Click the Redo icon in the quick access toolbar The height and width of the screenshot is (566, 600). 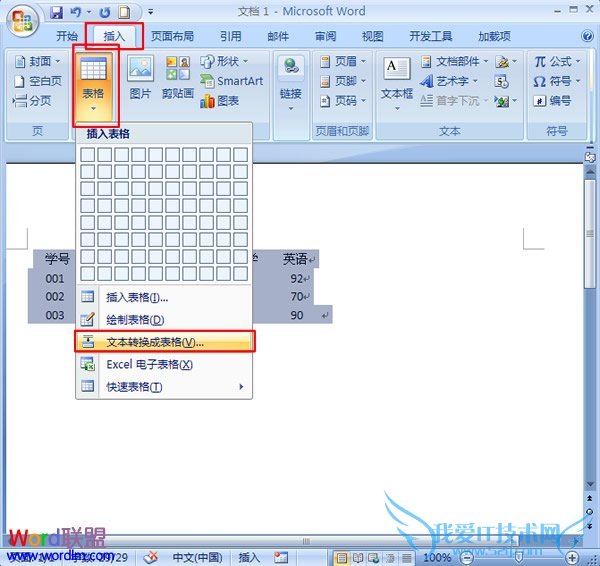coord(105,12)
